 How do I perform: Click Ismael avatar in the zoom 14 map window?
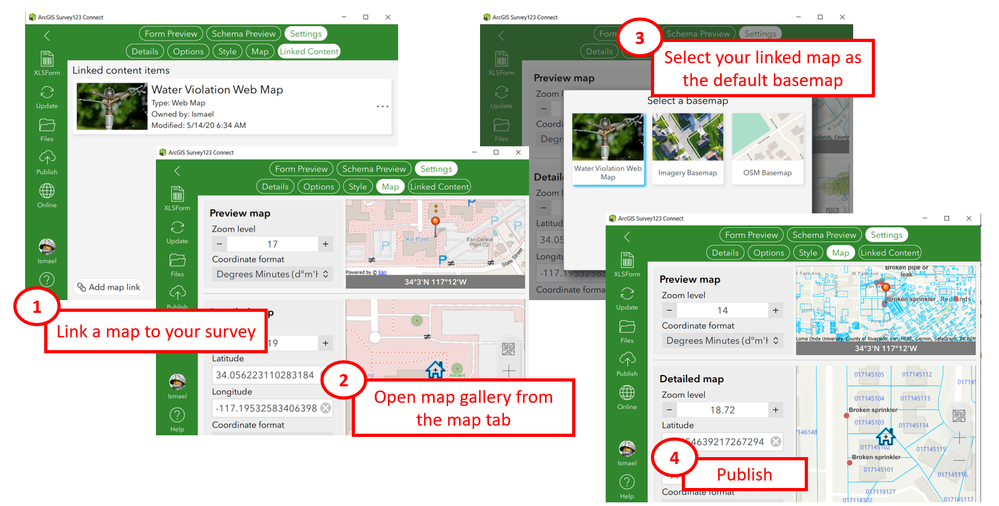click(x=627, y=449)
